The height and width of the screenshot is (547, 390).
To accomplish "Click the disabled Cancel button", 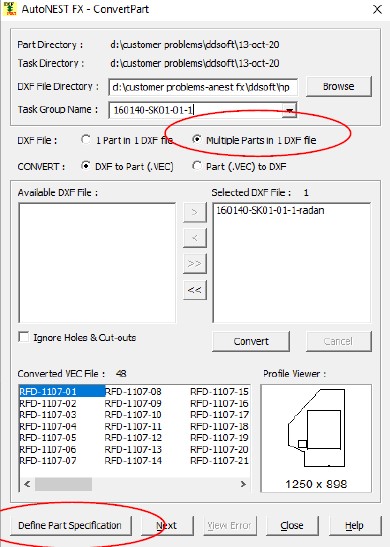I will [x=338, y=341].
